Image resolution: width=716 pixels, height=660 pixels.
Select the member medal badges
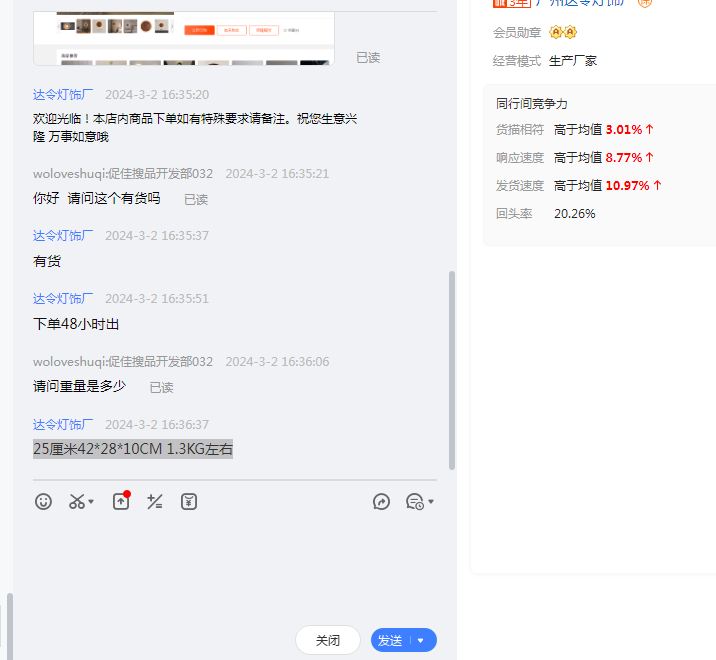pyautogui.click(x=563, y=32)
